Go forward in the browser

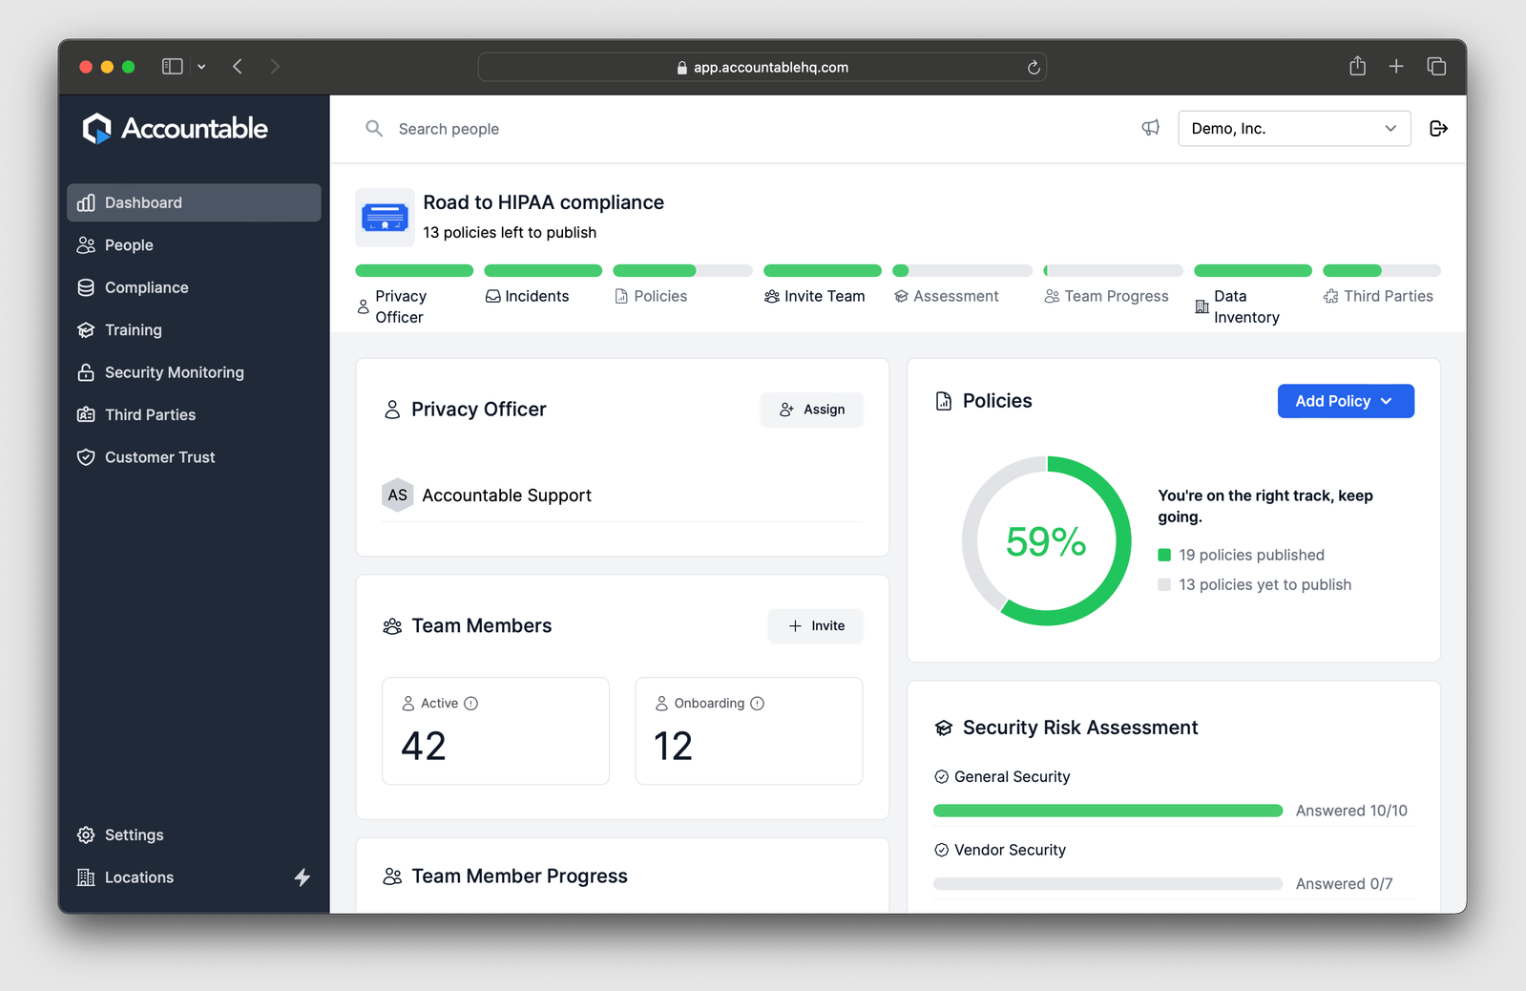275,66
